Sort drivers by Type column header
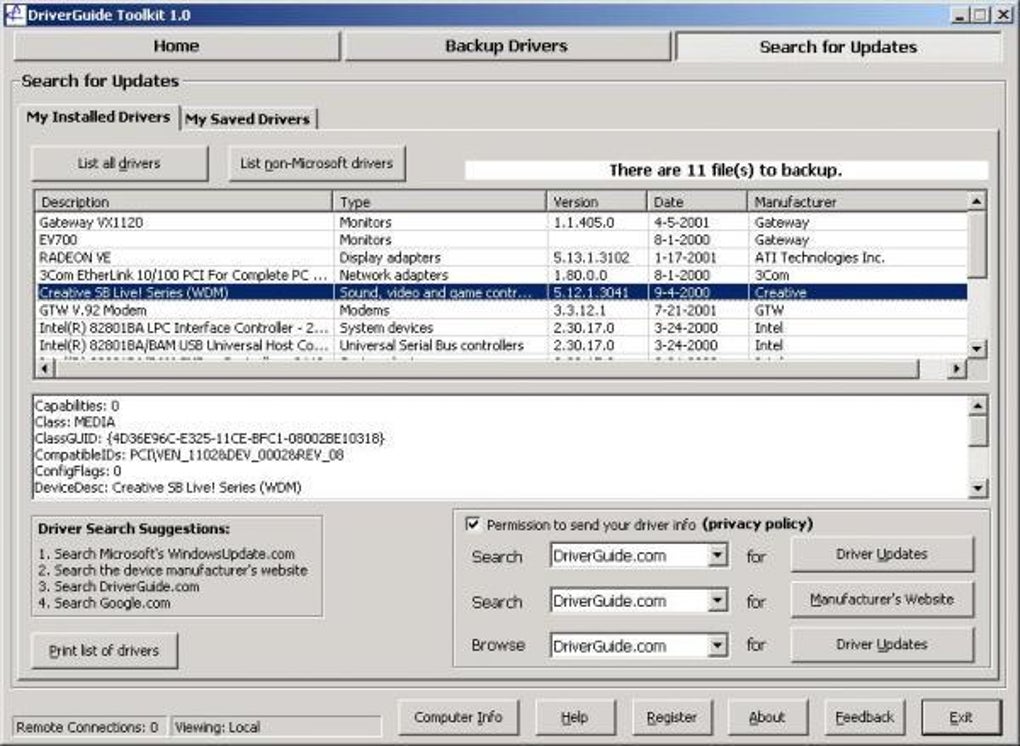The height and width of the screenshot is (746, 1020). [439, 202]
